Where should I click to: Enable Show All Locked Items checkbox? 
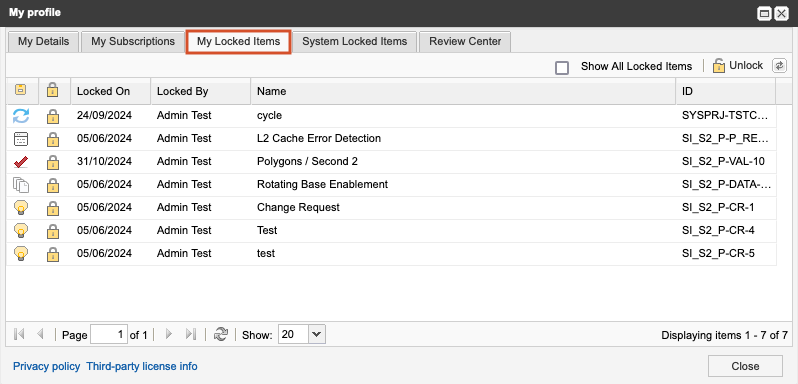tap(562, 67)
